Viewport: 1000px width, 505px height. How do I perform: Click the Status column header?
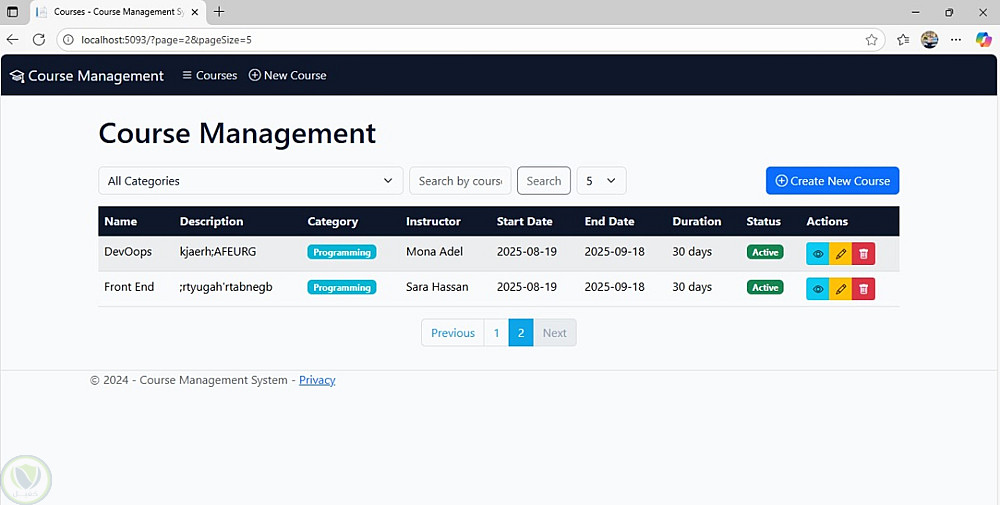coord(763,221)
